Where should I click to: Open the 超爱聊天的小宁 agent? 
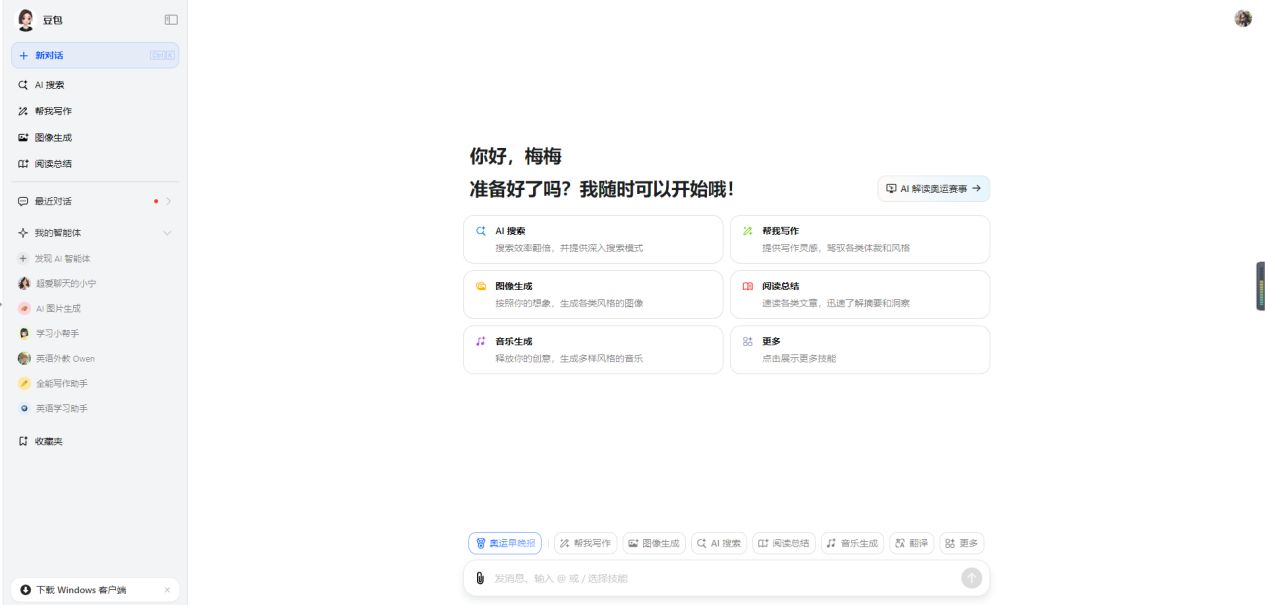[95, 283]
